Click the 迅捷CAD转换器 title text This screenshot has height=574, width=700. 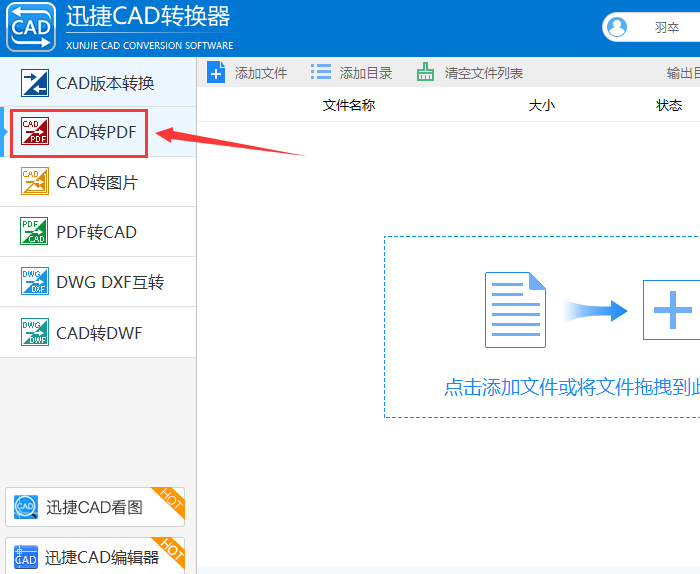point(148,16)
